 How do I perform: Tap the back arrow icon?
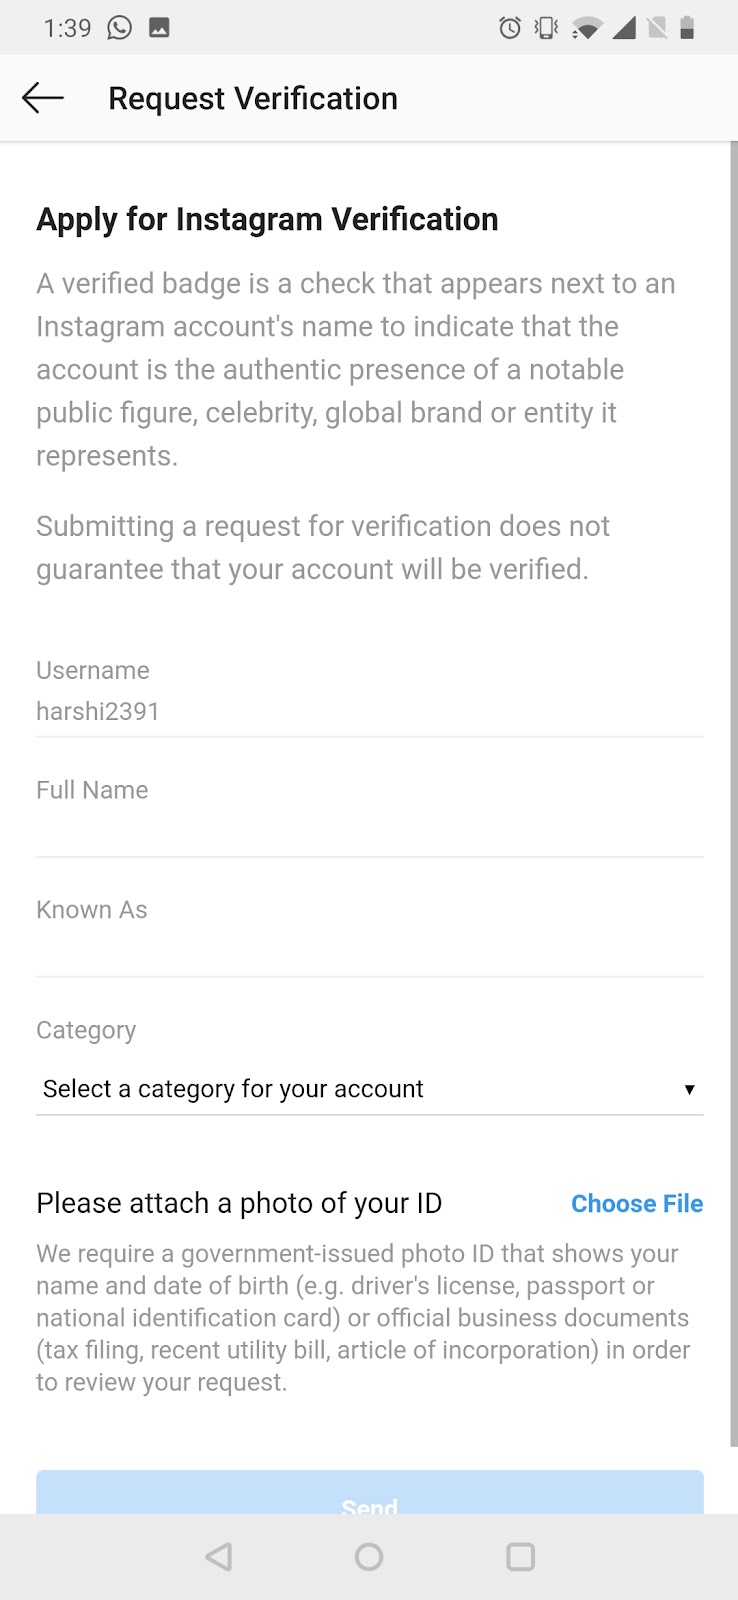[x=43, y=98]
